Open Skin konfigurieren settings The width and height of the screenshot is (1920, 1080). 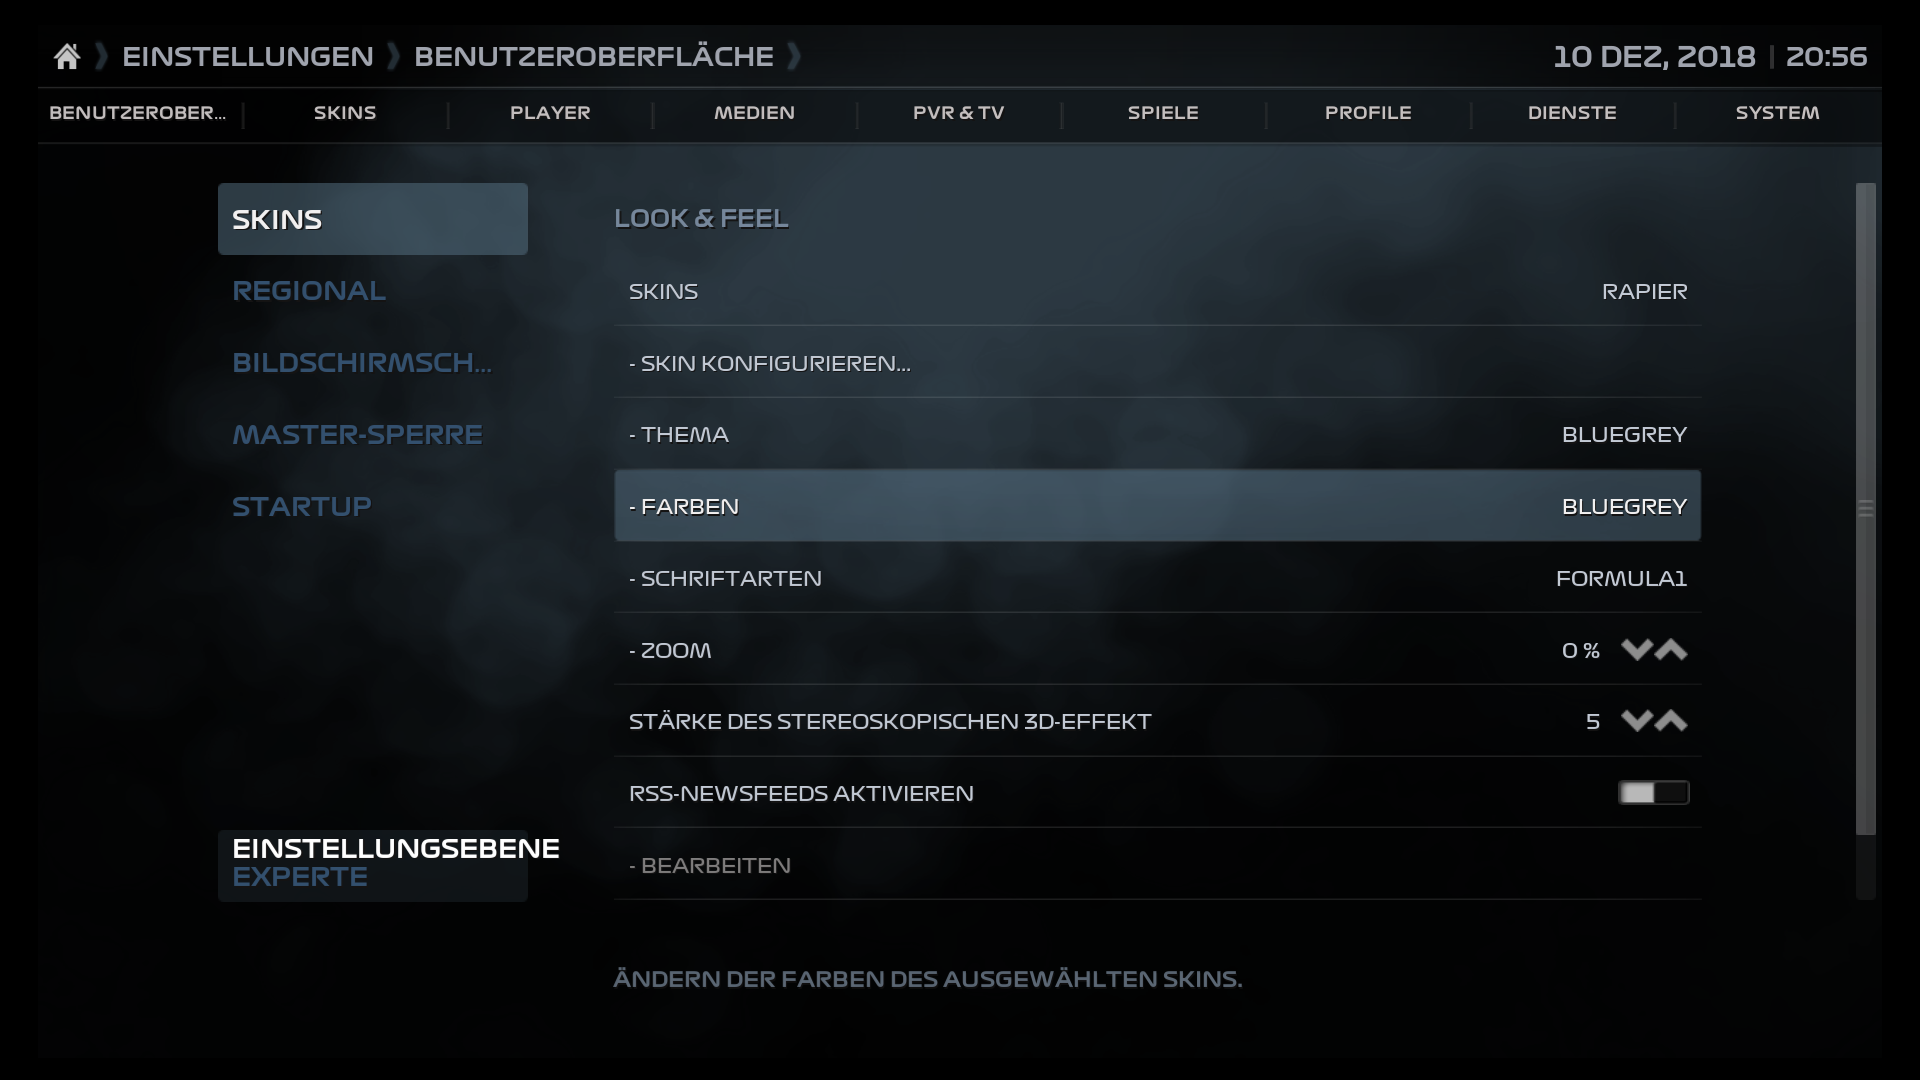pos(1156,363)
